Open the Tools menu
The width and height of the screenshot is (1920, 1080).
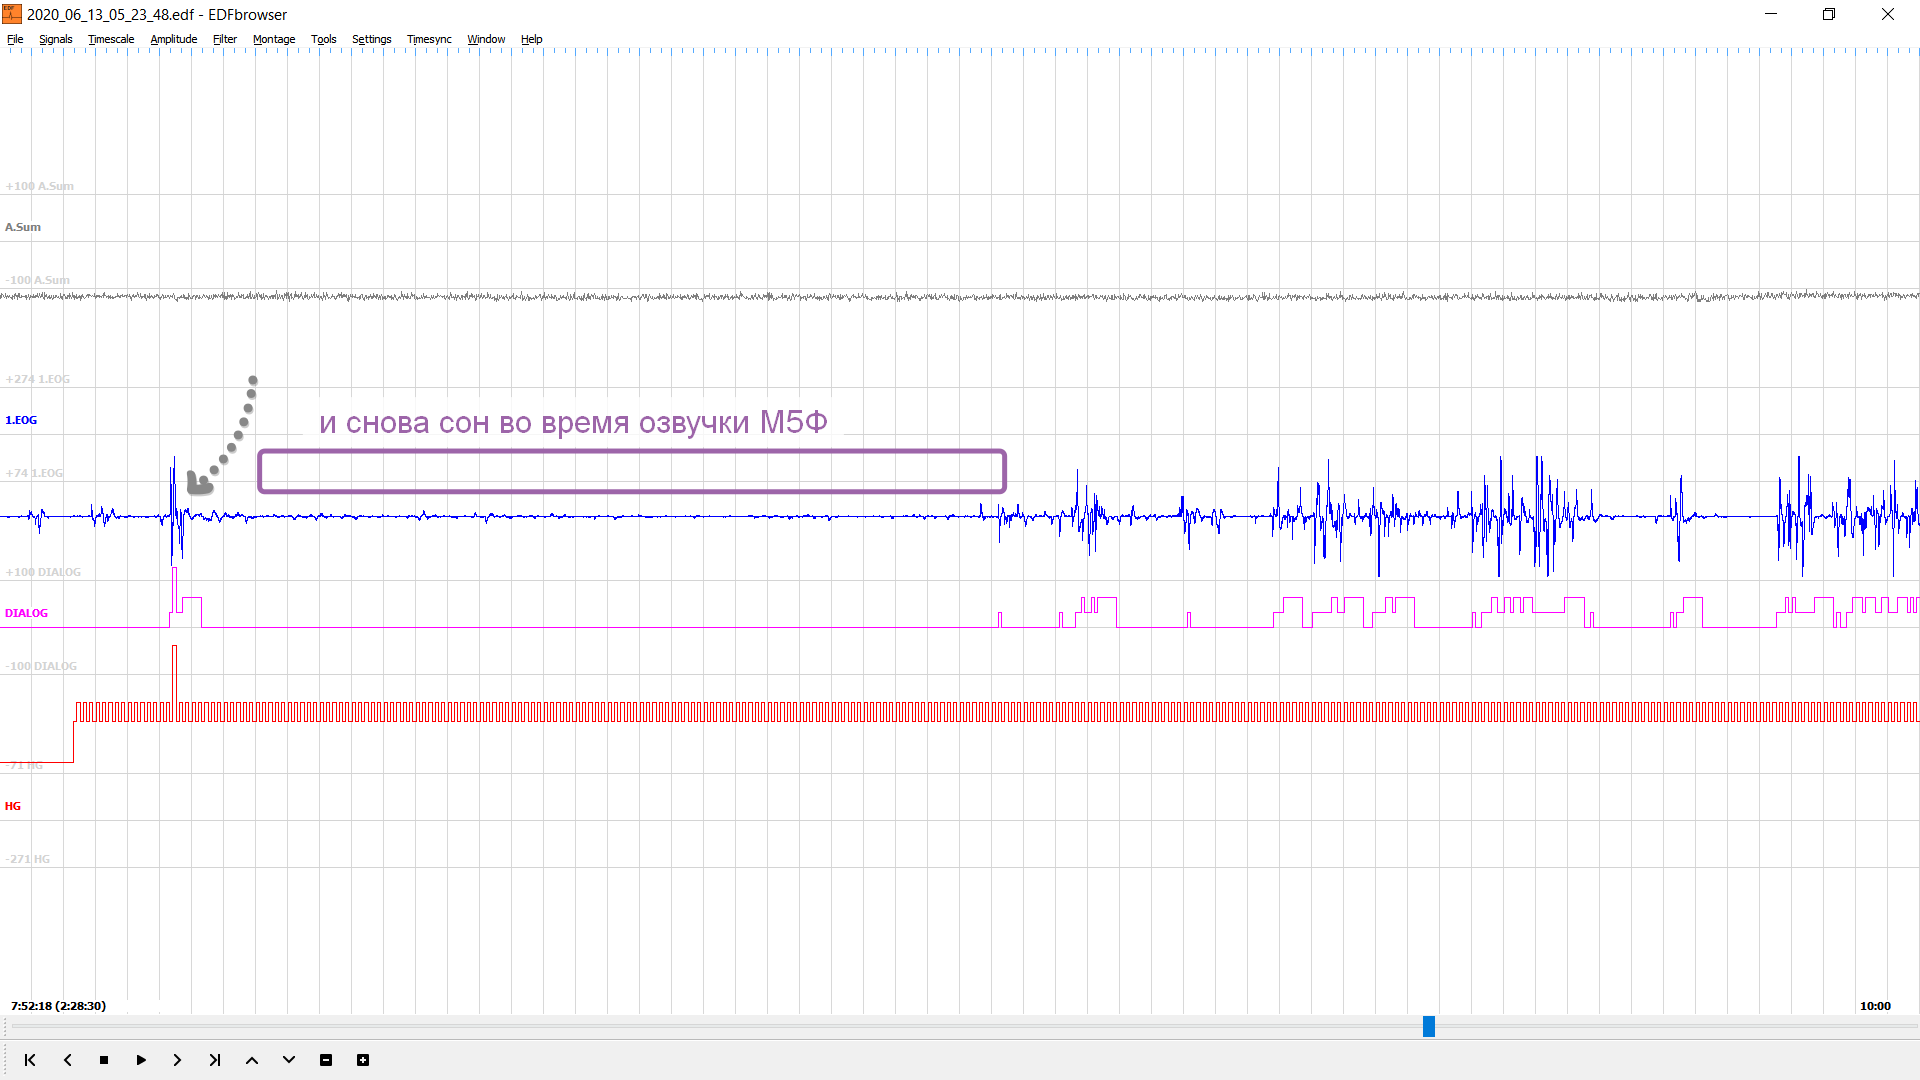[324, 39]
